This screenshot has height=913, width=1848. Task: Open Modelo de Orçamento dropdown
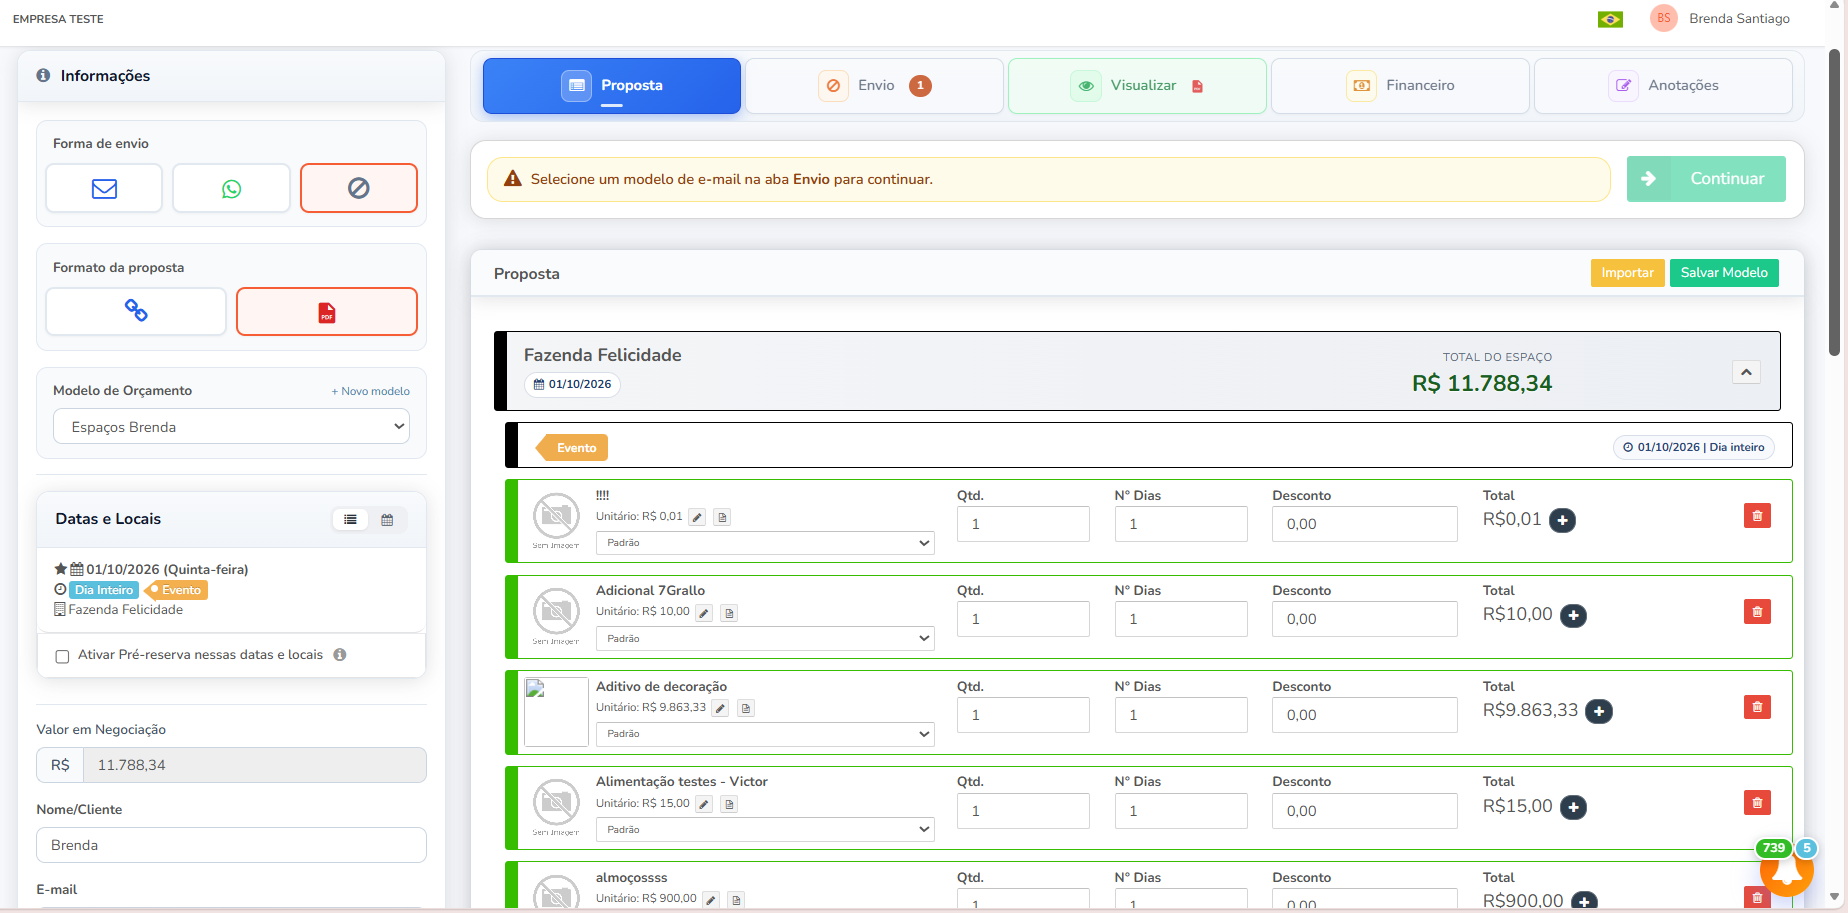coord(231,427)
